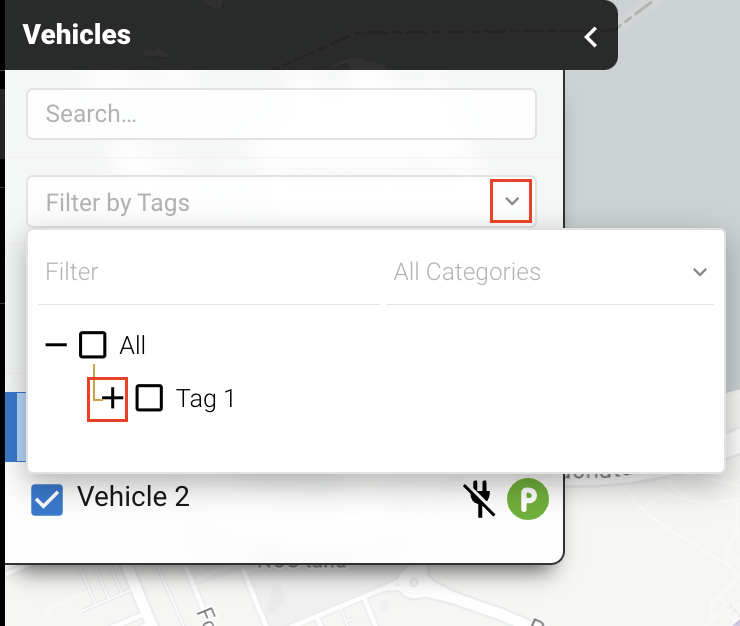Open the Filter by Tags dropdown arrow

(x=512, y=202)
